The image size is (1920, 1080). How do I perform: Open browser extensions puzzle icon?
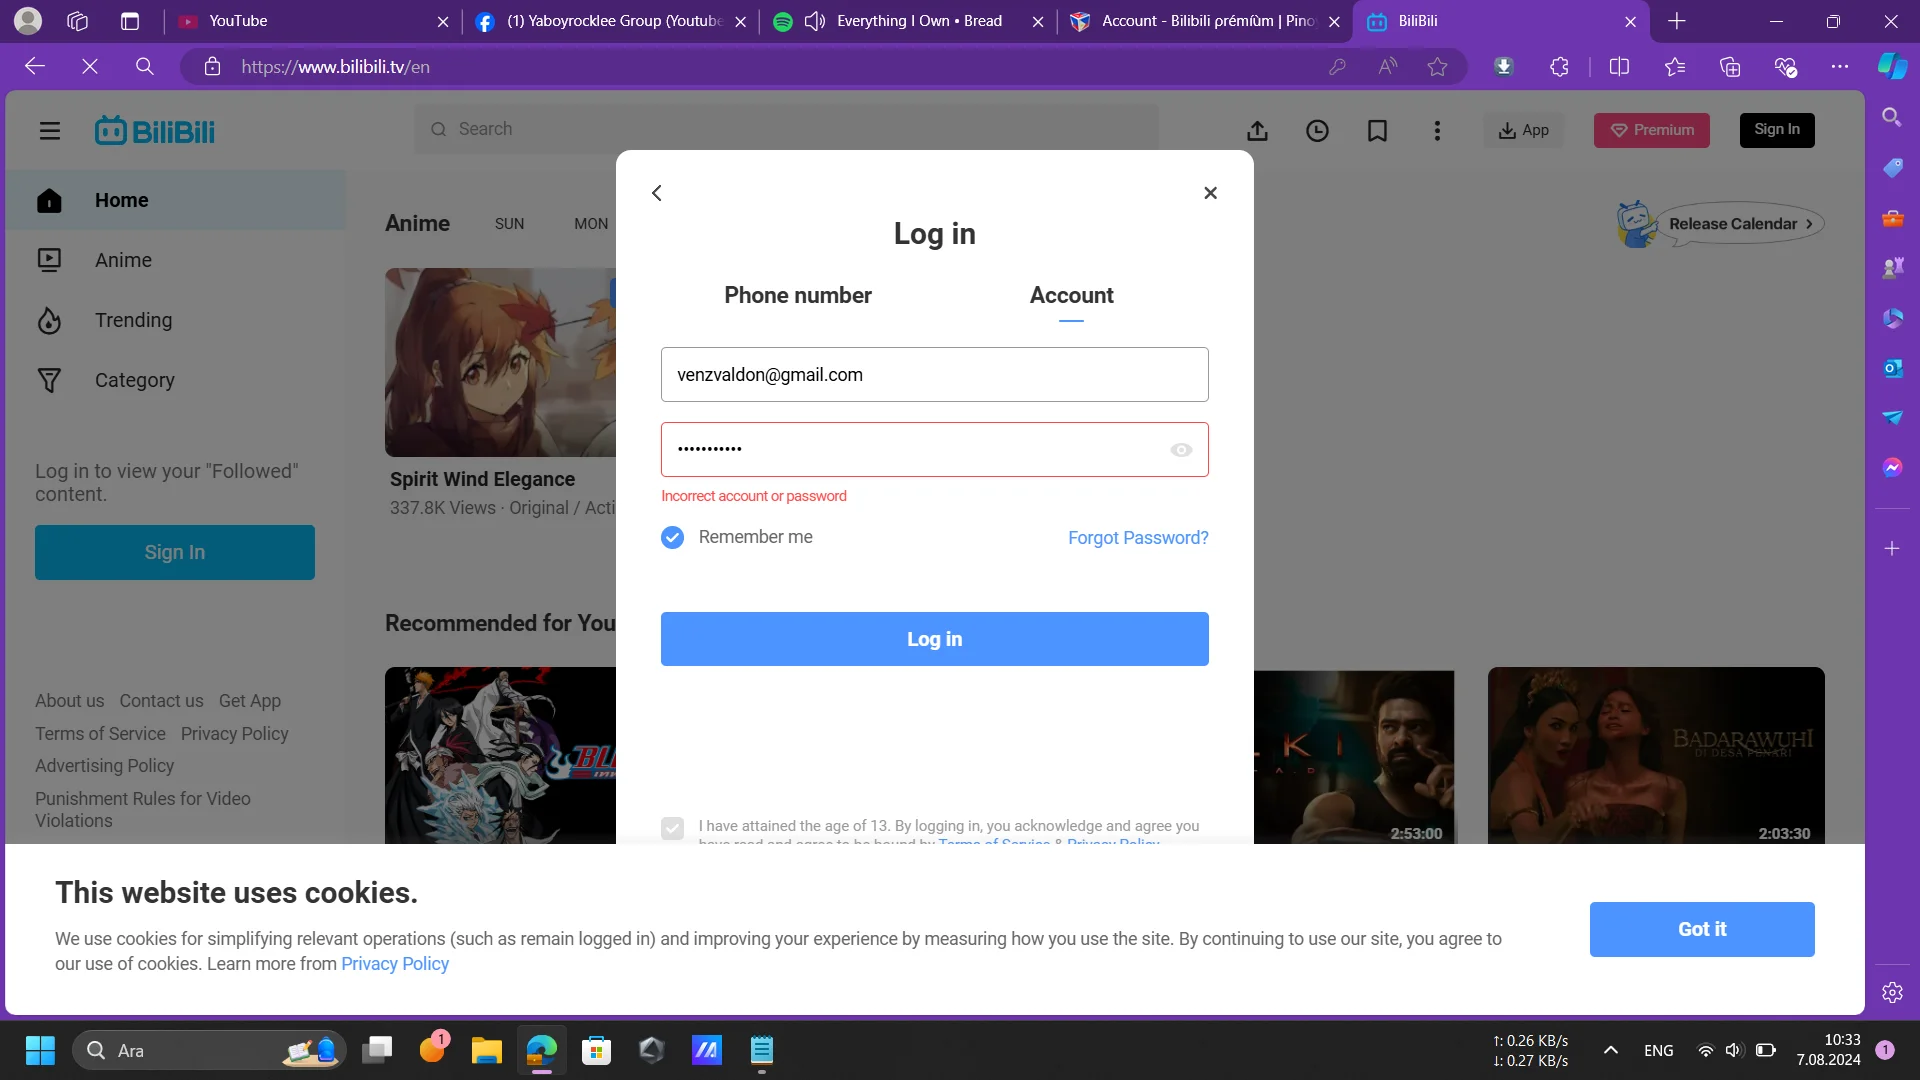point(1559,66)
